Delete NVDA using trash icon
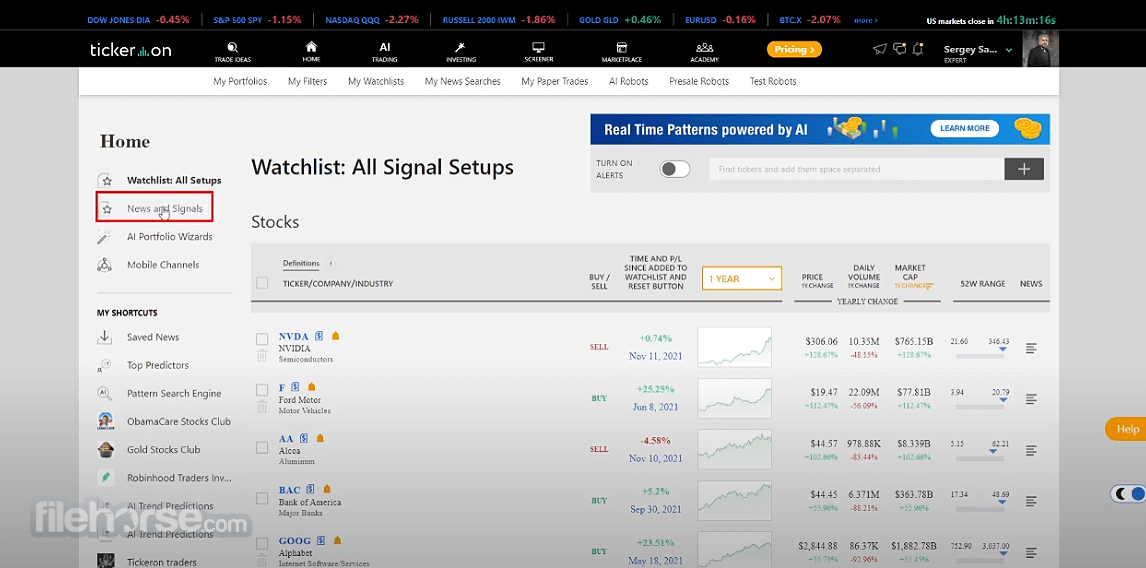Viewport: 1146px width, 568px height. pyautogui.click(x=262, y=356)
